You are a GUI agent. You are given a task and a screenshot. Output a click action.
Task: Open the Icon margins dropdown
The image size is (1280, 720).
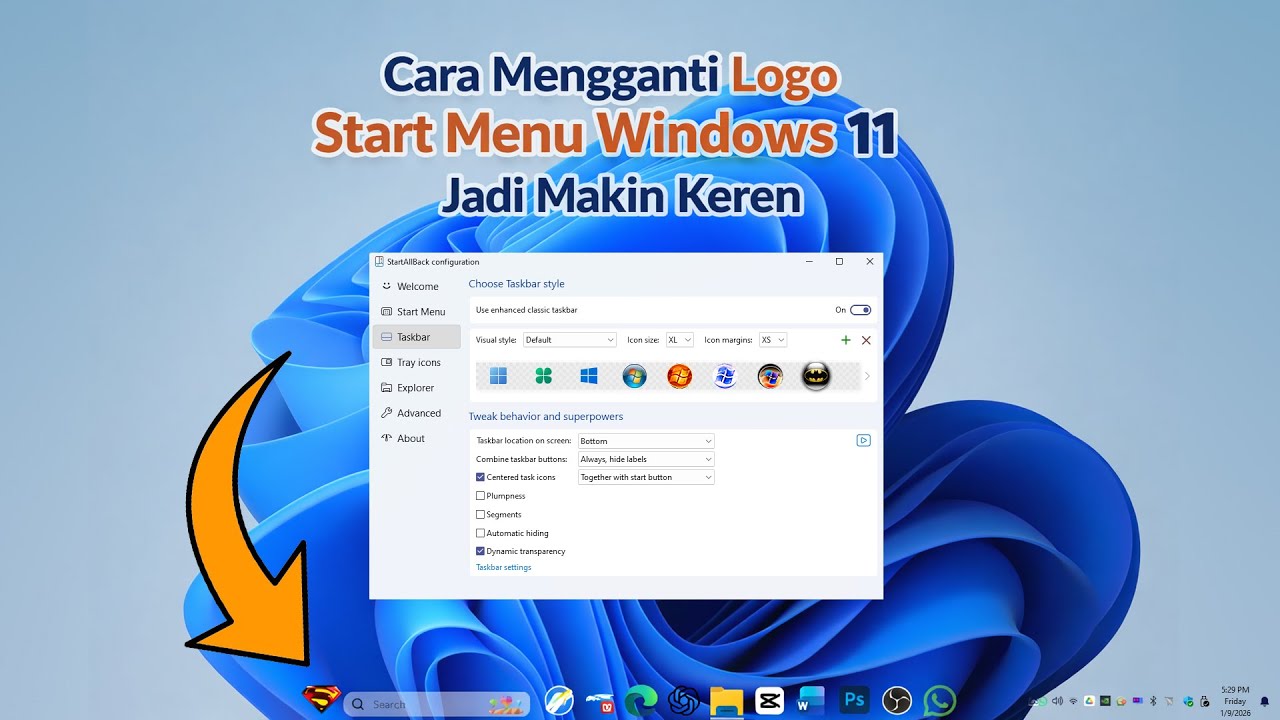773,340
